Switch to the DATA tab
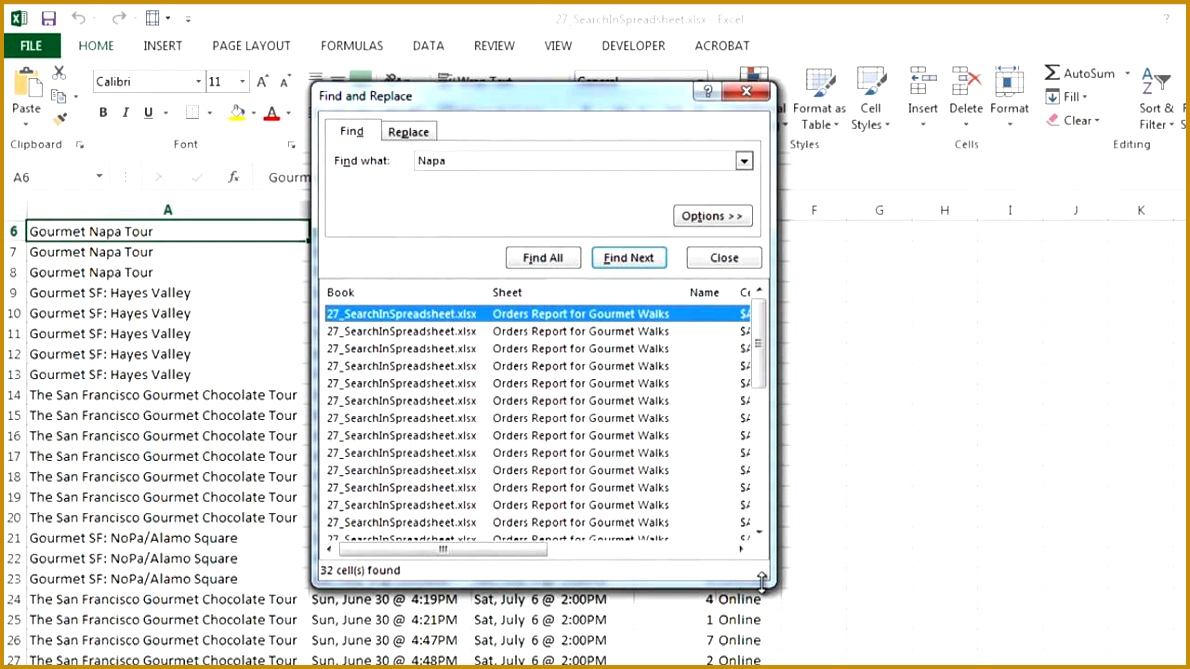Viewport: 1190px width, 669px height. [428, 46]
